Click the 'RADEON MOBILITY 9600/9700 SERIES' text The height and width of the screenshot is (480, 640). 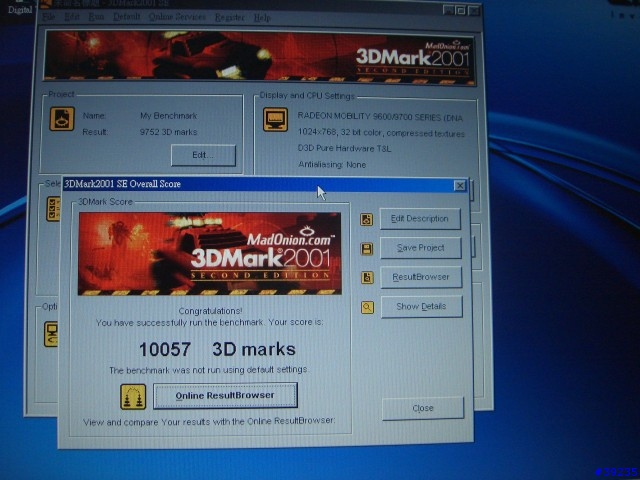pyautogui.click(x=380, y=117)
